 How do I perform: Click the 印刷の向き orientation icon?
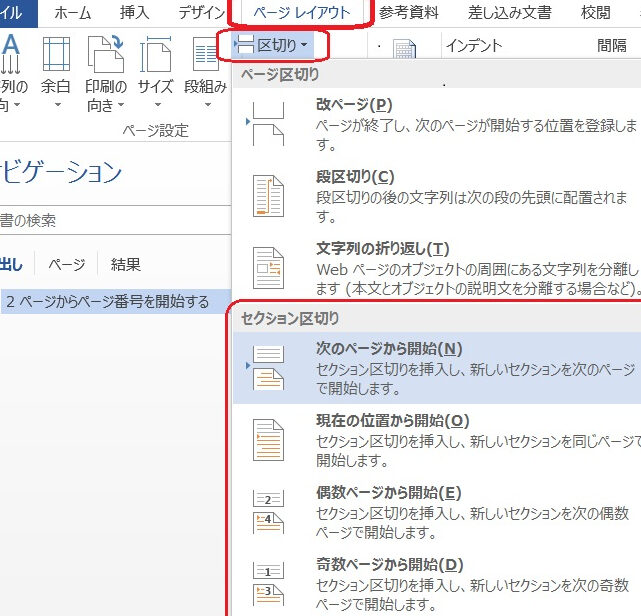(x=106, y=54)
